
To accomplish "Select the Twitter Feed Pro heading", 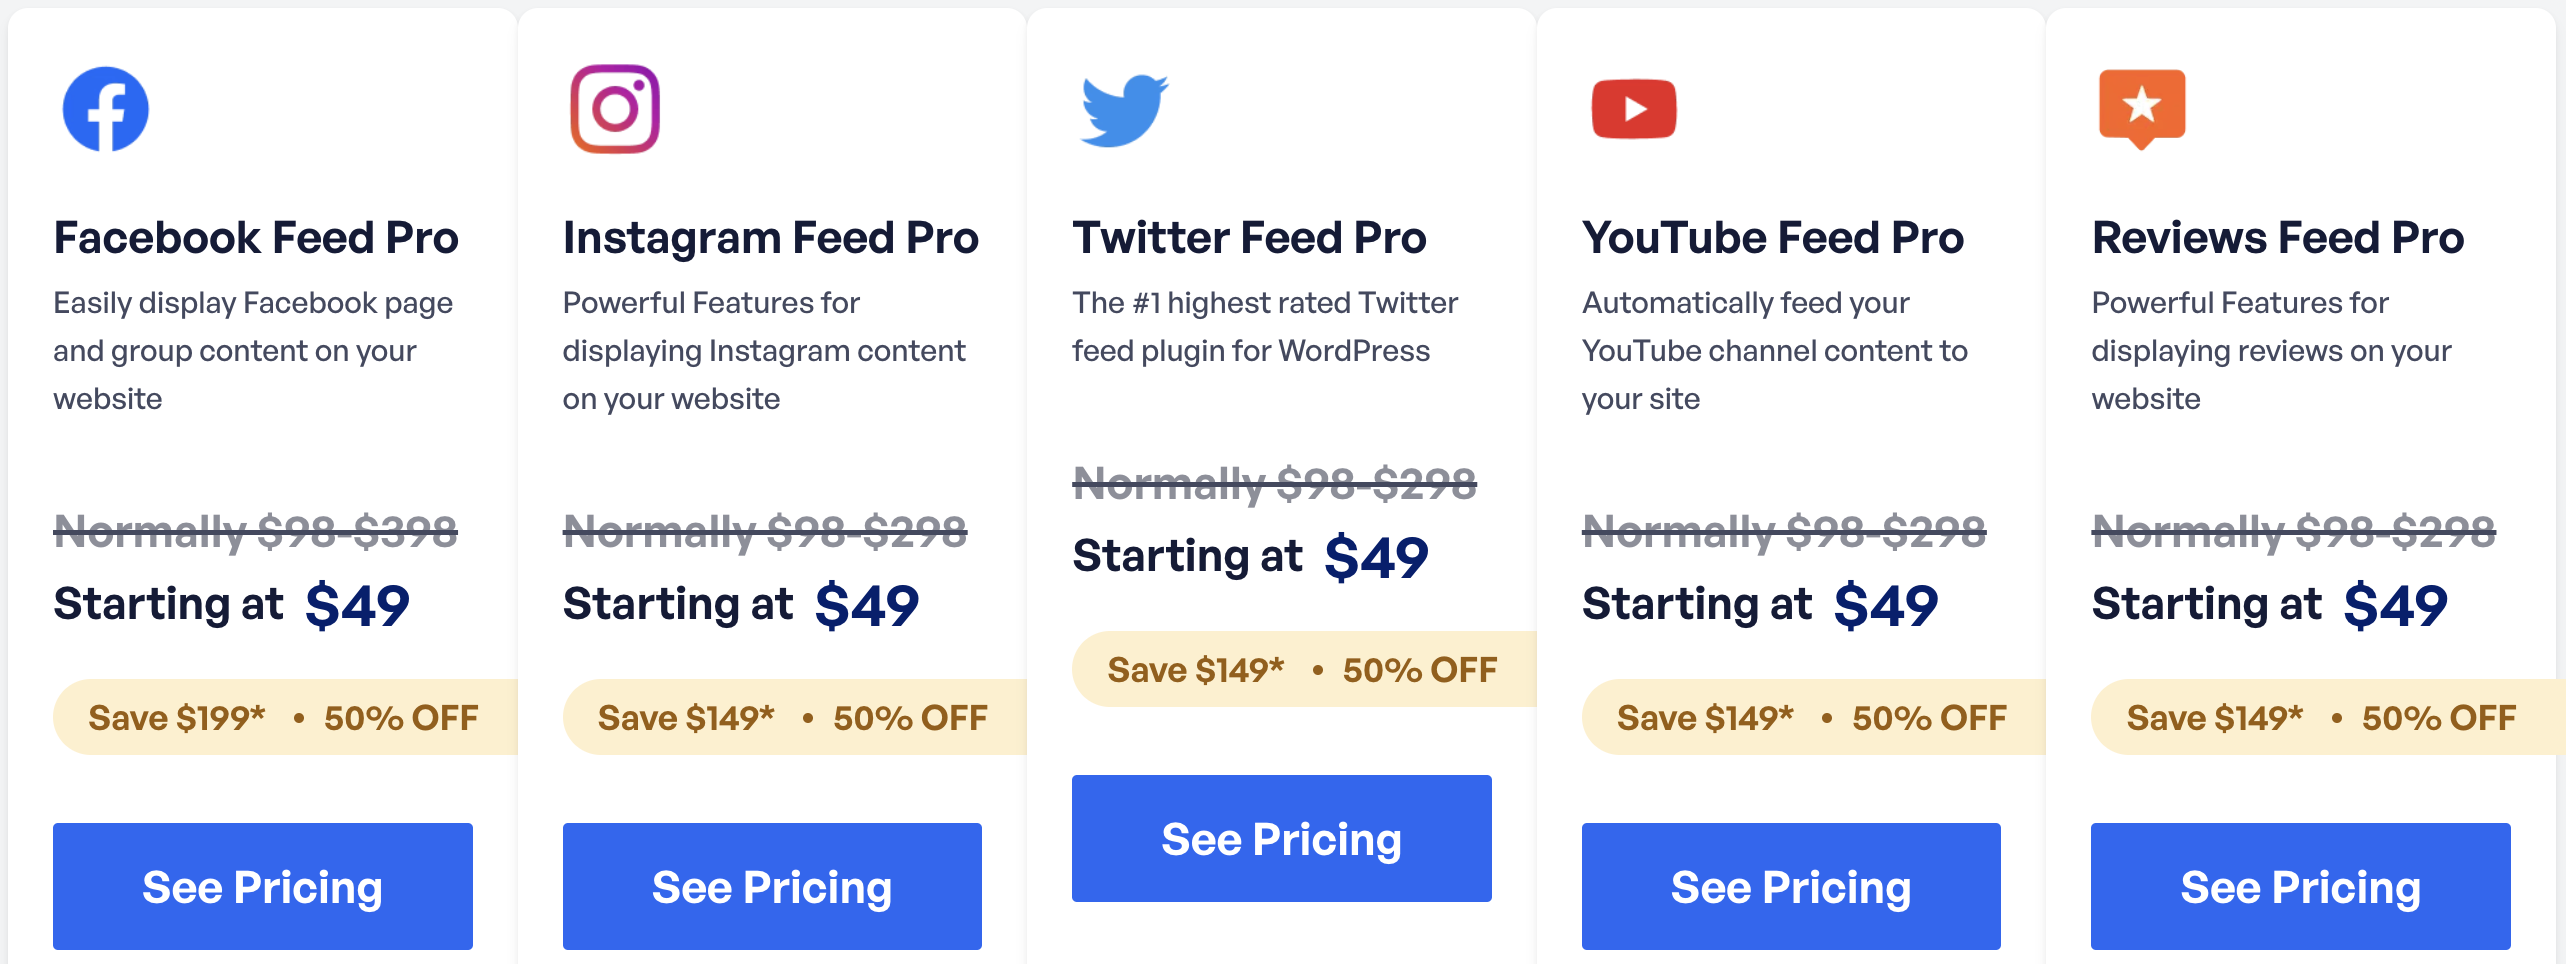I will tap(1250, 238).
